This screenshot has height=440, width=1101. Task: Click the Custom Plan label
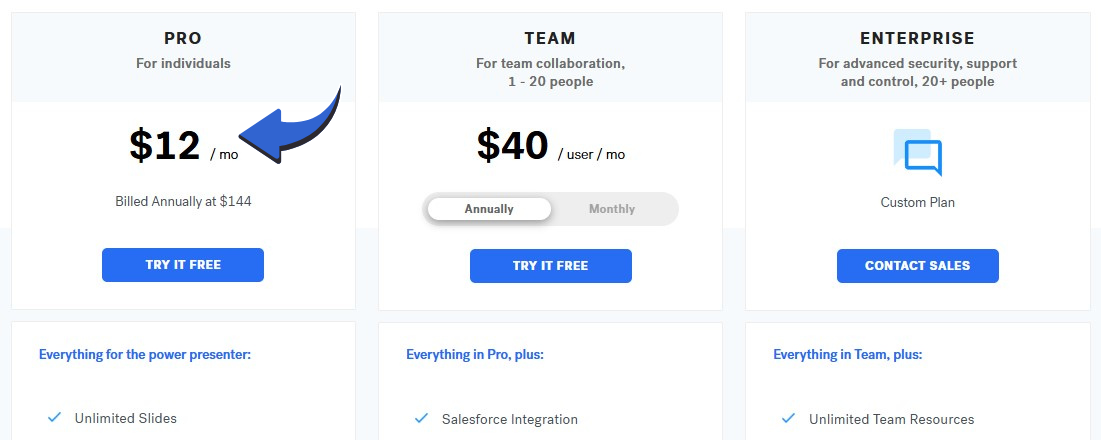[917, 202]
